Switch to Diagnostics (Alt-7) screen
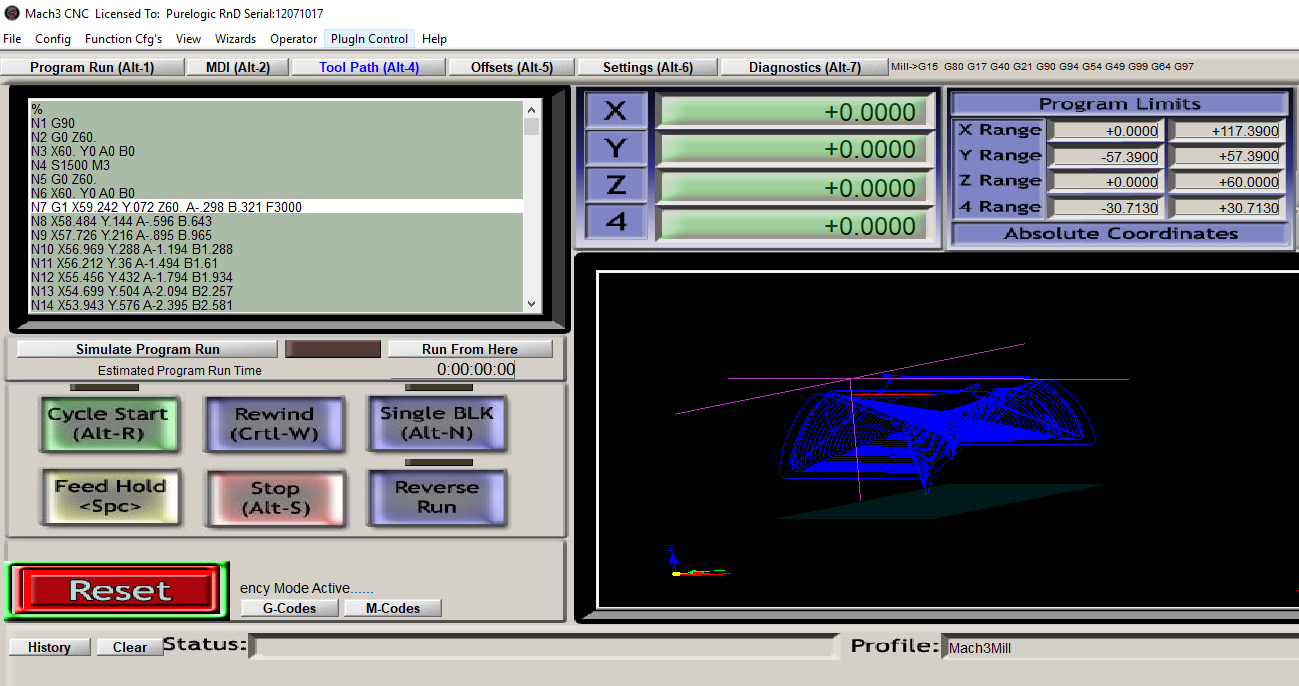 [x=805, y=67]
